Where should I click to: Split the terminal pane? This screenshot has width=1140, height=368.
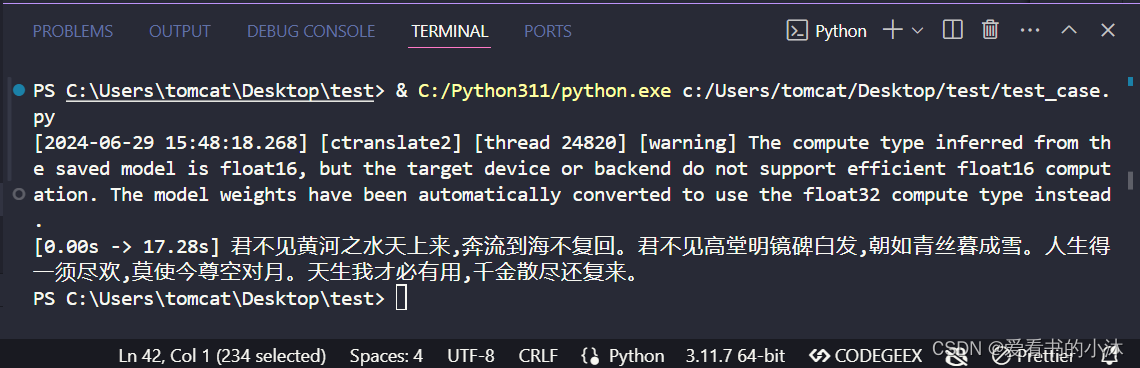tap(952, 30)
